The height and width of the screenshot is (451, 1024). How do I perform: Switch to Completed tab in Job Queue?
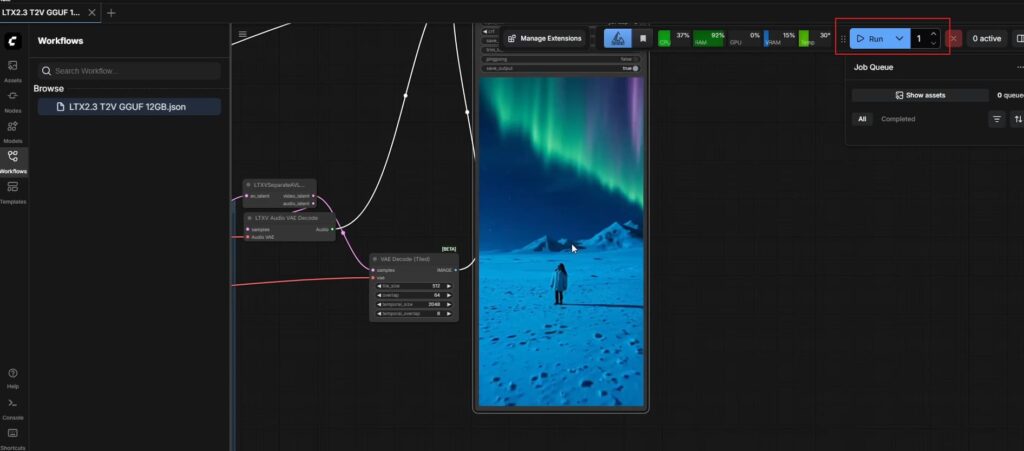898,119
